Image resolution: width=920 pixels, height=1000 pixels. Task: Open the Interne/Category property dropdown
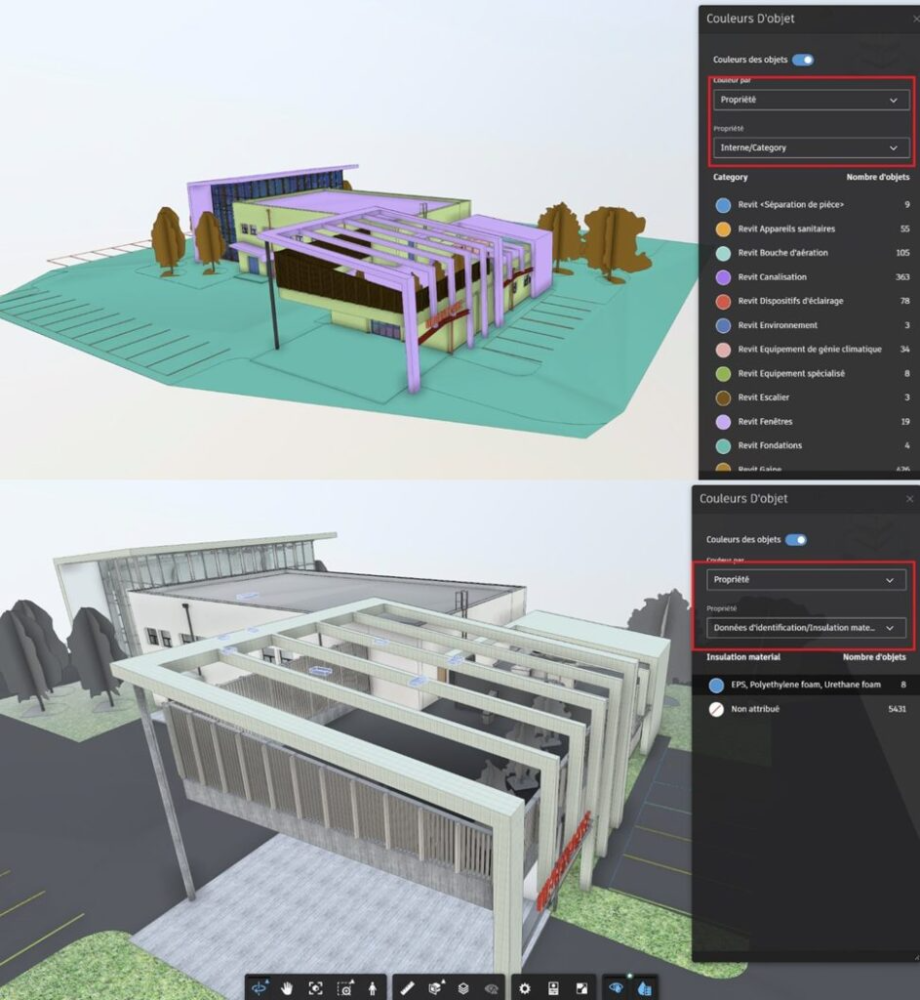point(811,148)
